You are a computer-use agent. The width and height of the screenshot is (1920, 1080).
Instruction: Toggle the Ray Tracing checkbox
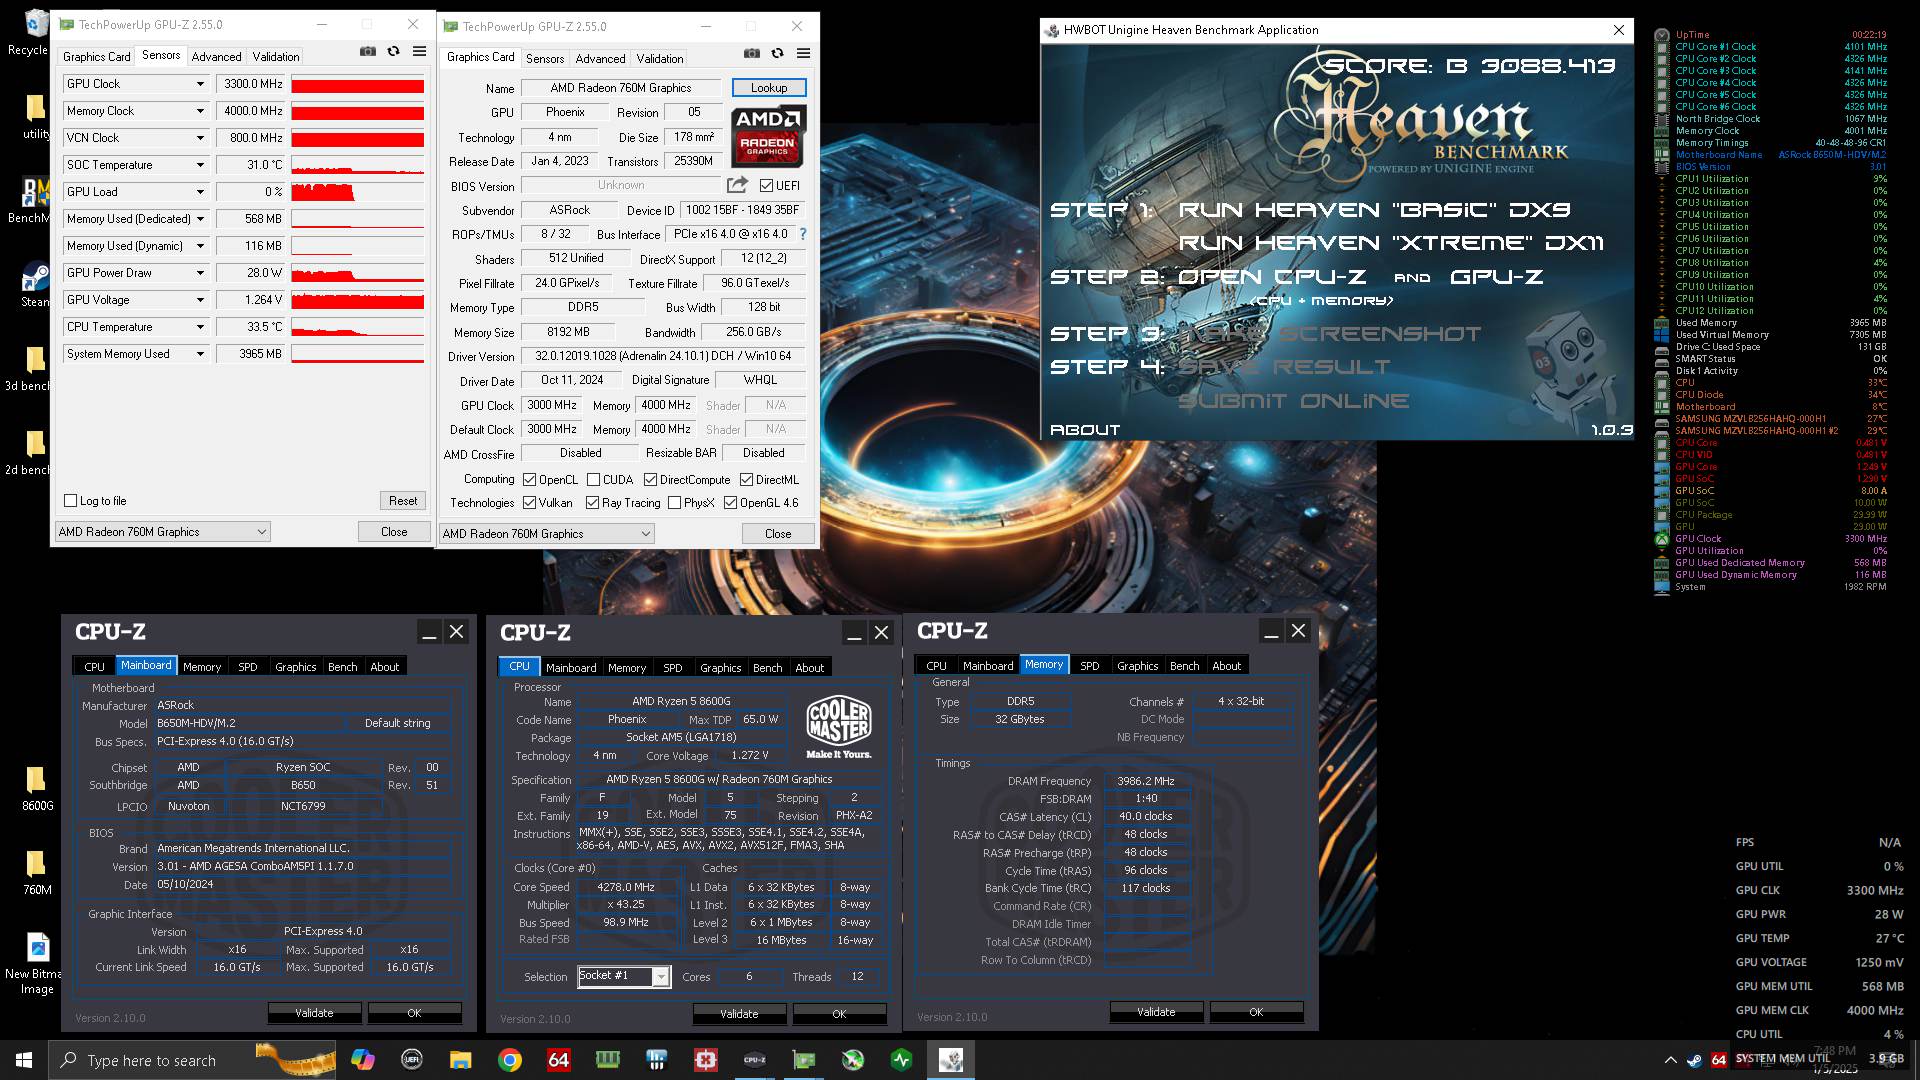(x=593, y=503)
